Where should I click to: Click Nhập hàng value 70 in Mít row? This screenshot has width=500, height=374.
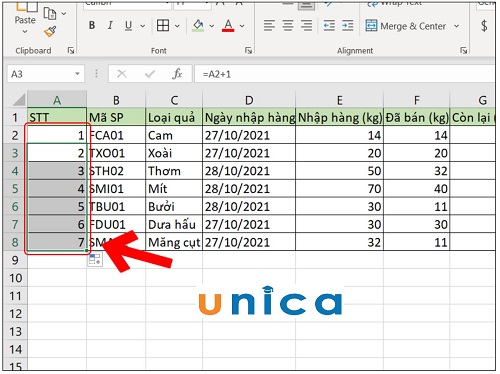[x=340, y=189]
